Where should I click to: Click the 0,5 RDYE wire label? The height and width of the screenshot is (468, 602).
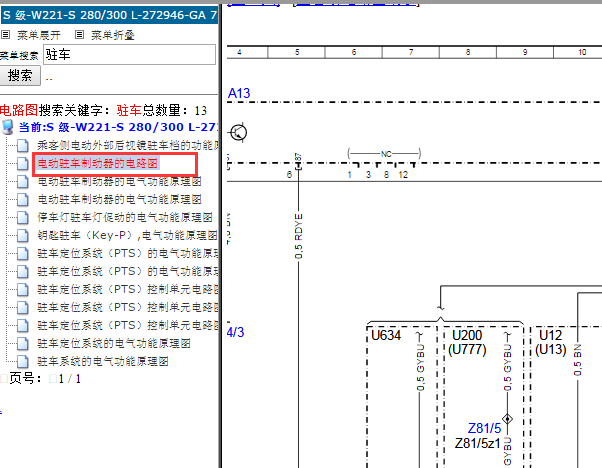point(299,236)
